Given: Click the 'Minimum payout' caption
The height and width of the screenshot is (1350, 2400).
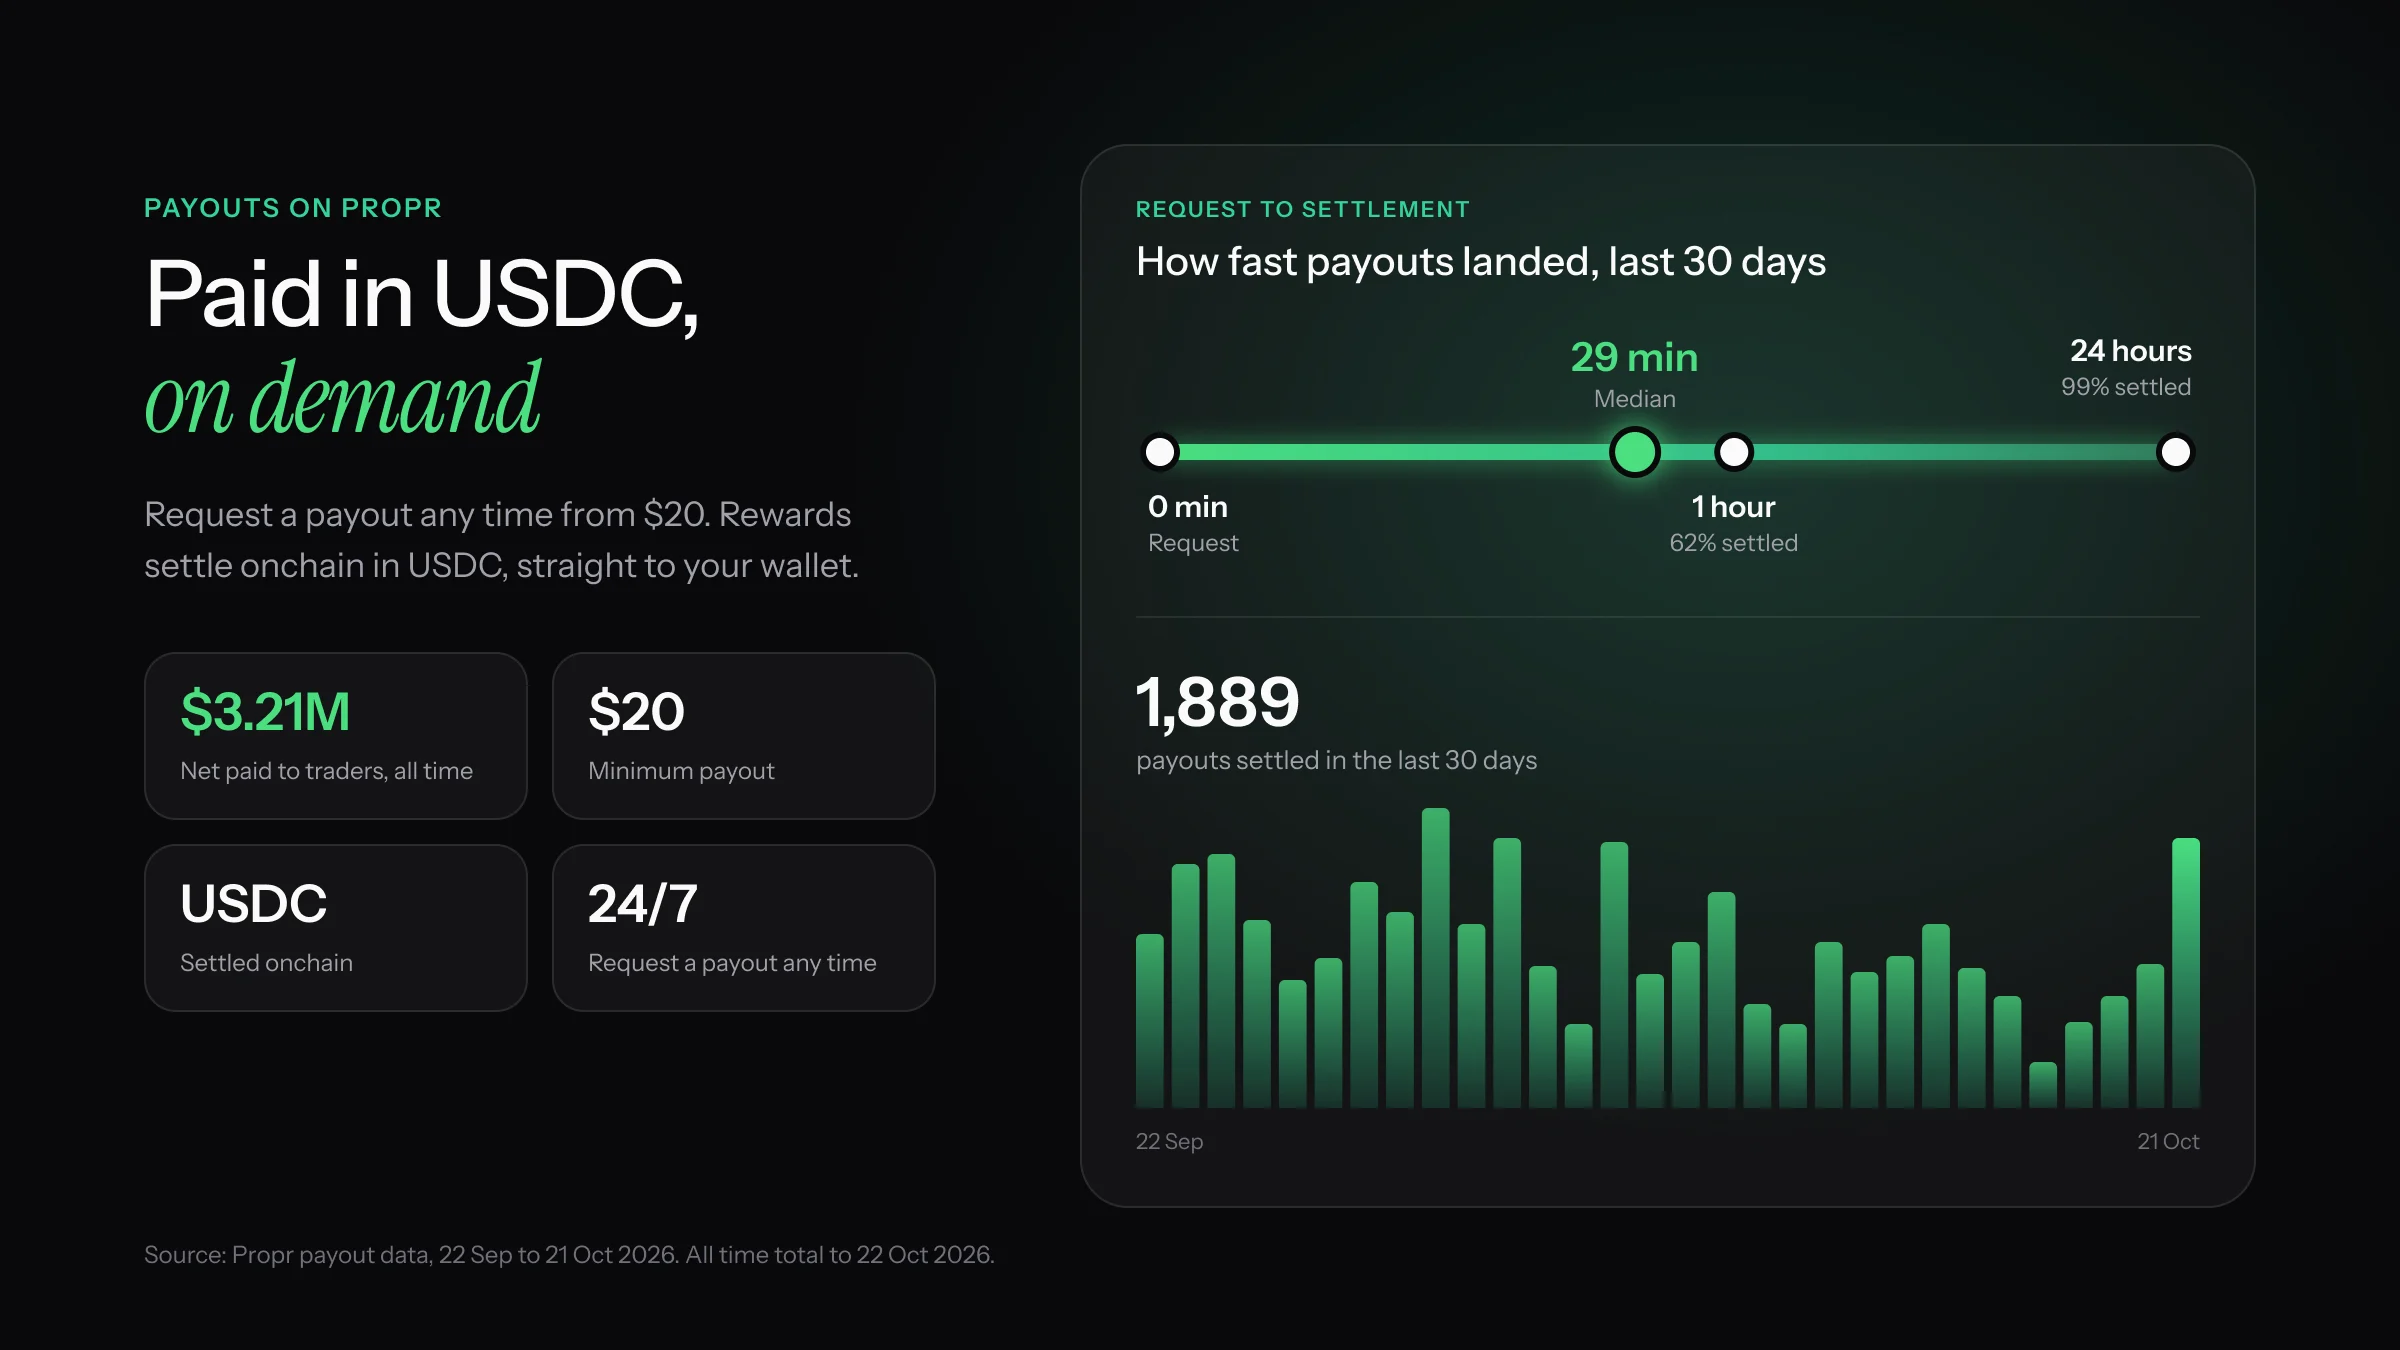Looking at the screenshot, I should tap(682, 771).
